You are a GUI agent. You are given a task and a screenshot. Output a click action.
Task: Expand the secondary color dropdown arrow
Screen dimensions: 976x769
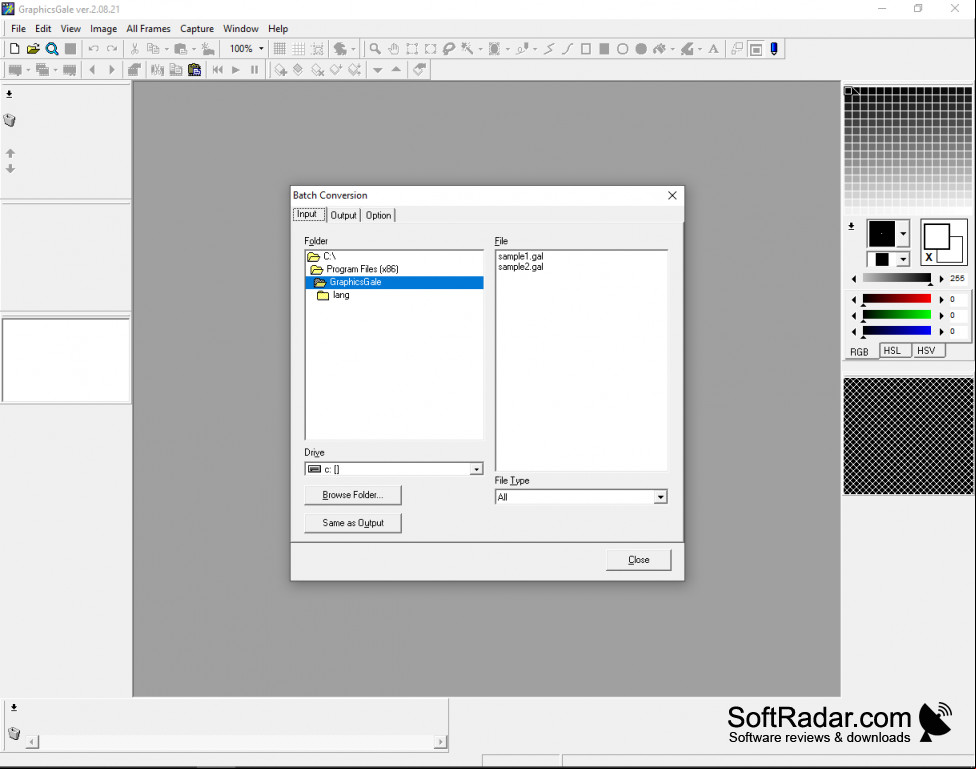[x=903, y=259]
